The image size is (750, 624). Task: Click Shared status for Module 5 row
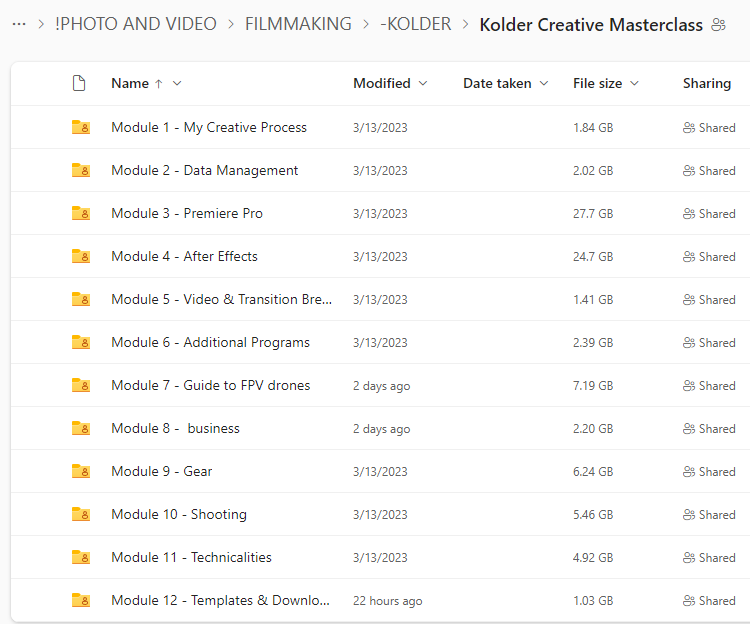709,300
